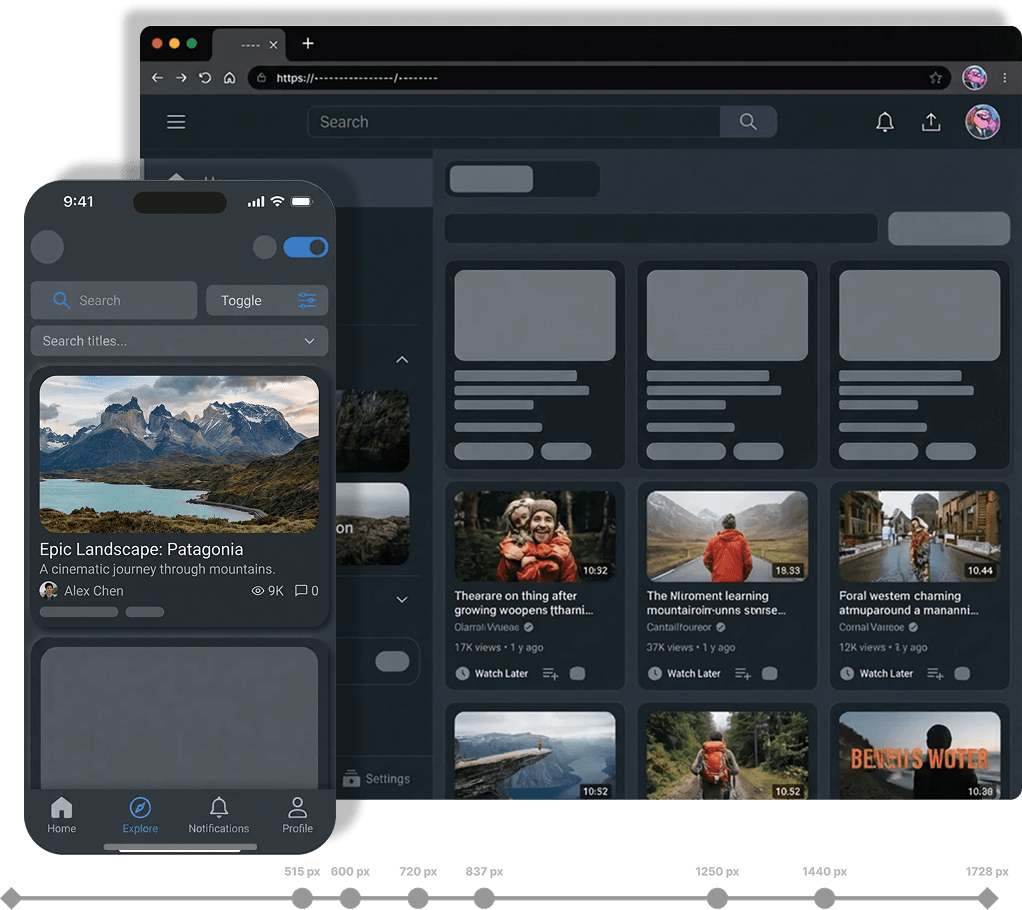1022x910 pixels.
Task: Open the Profile tab in bottom navigation
Action: click(x=297, y=814)
